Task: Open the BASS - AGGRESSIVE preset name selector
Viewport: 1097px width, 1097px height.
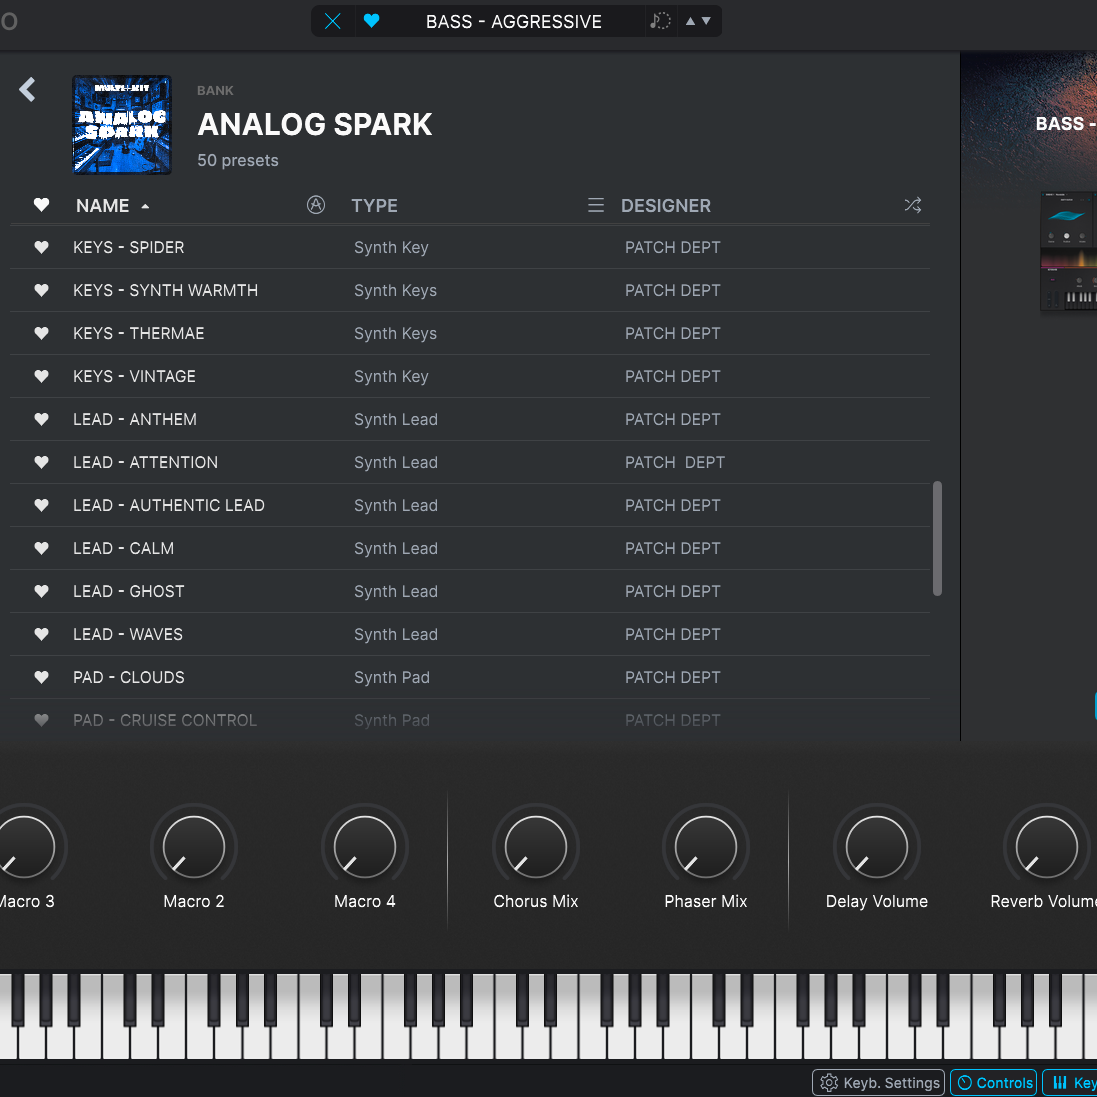Action: click(514, 21)
